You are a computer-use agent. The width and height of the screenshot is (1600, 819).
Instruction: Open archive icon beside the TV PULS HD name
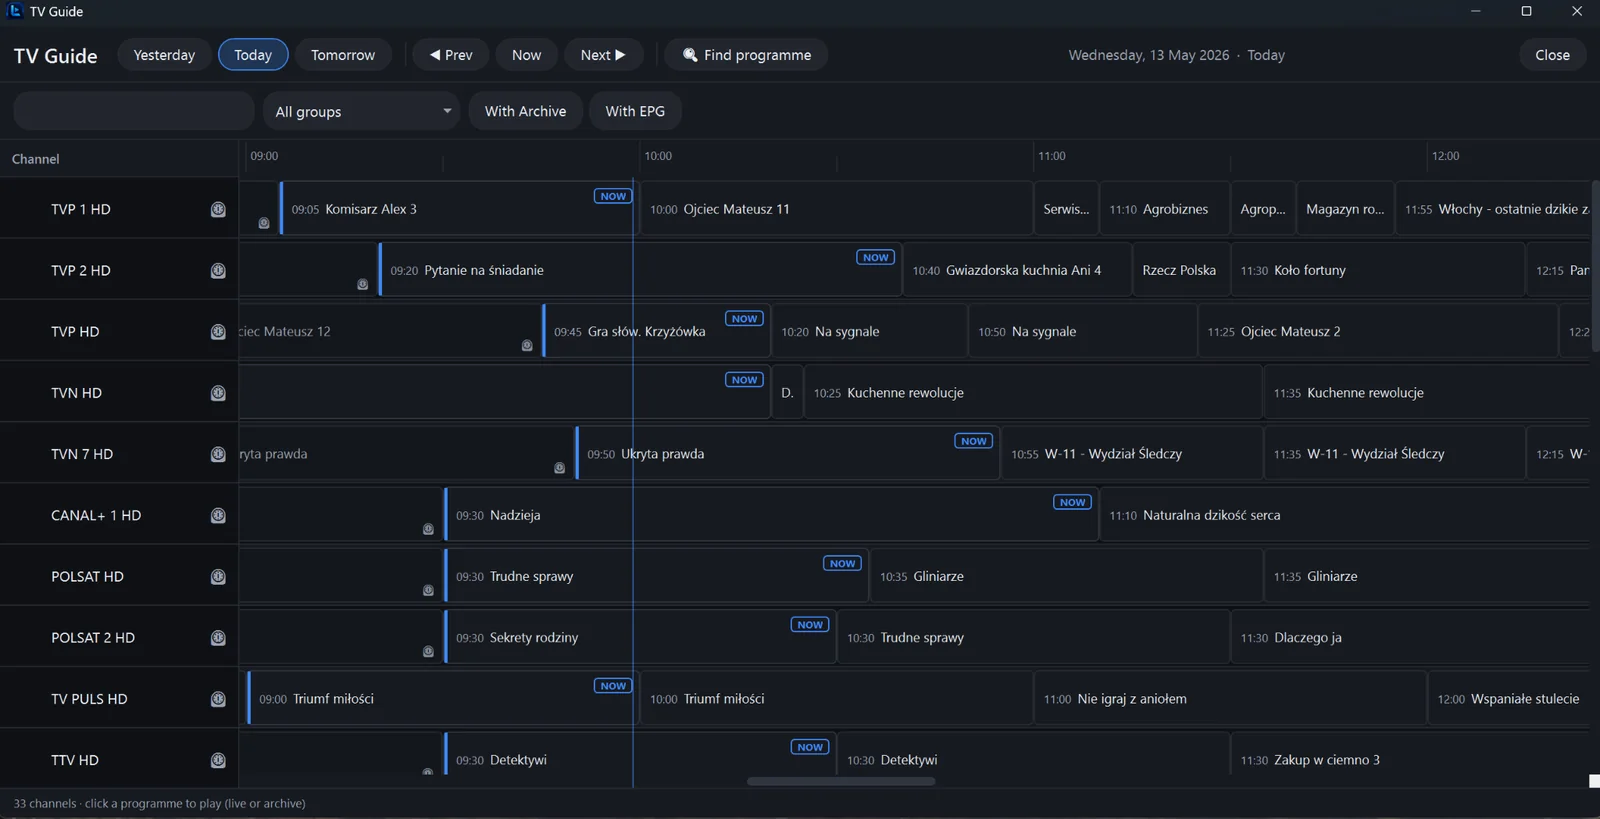(x=218, y=699)
